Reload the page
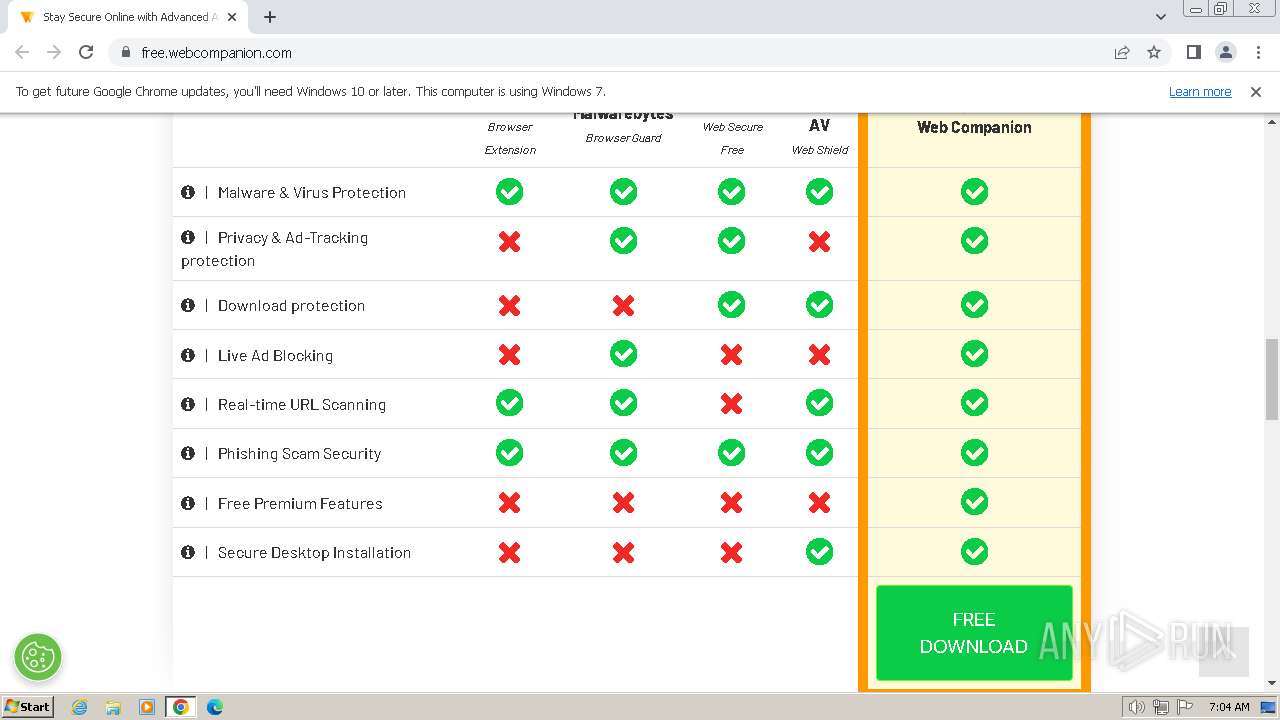1280x720 pixels. tap(86, 52)
